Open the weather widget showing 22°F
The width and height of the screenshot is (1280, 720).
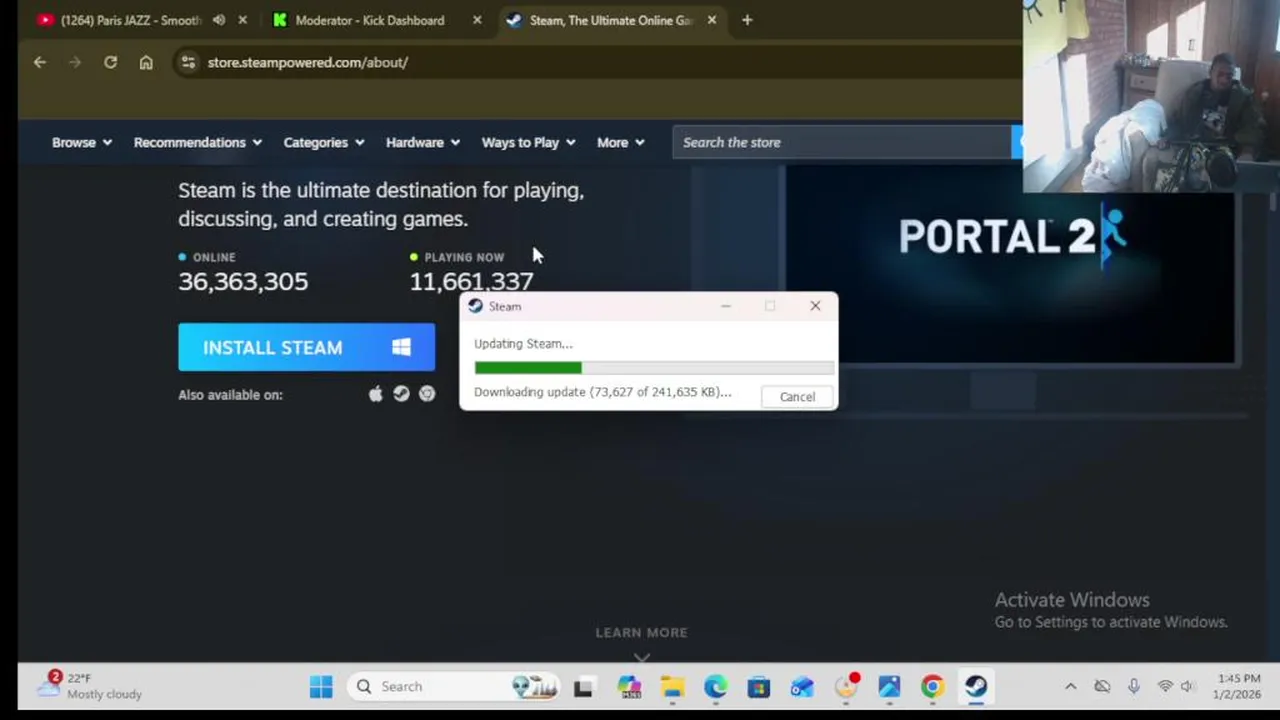pyautogui.click(x=92, y=686)
